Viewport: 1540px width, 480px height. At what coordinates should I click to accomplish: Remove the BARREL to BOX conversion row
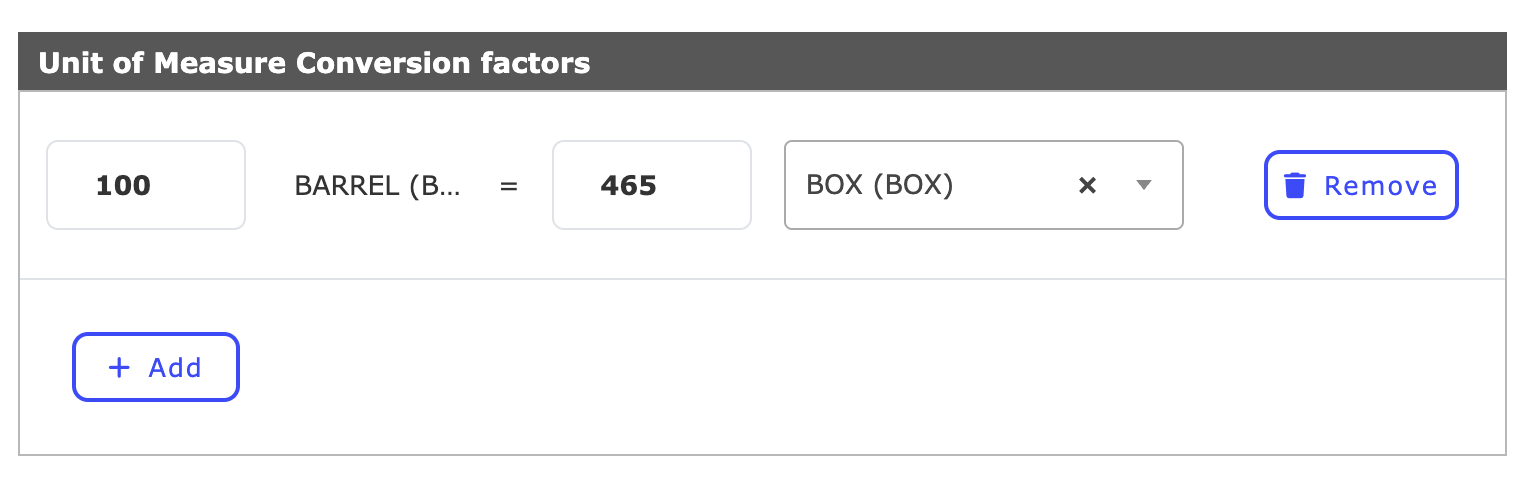pyautogui.click(x=1361, y=185)
